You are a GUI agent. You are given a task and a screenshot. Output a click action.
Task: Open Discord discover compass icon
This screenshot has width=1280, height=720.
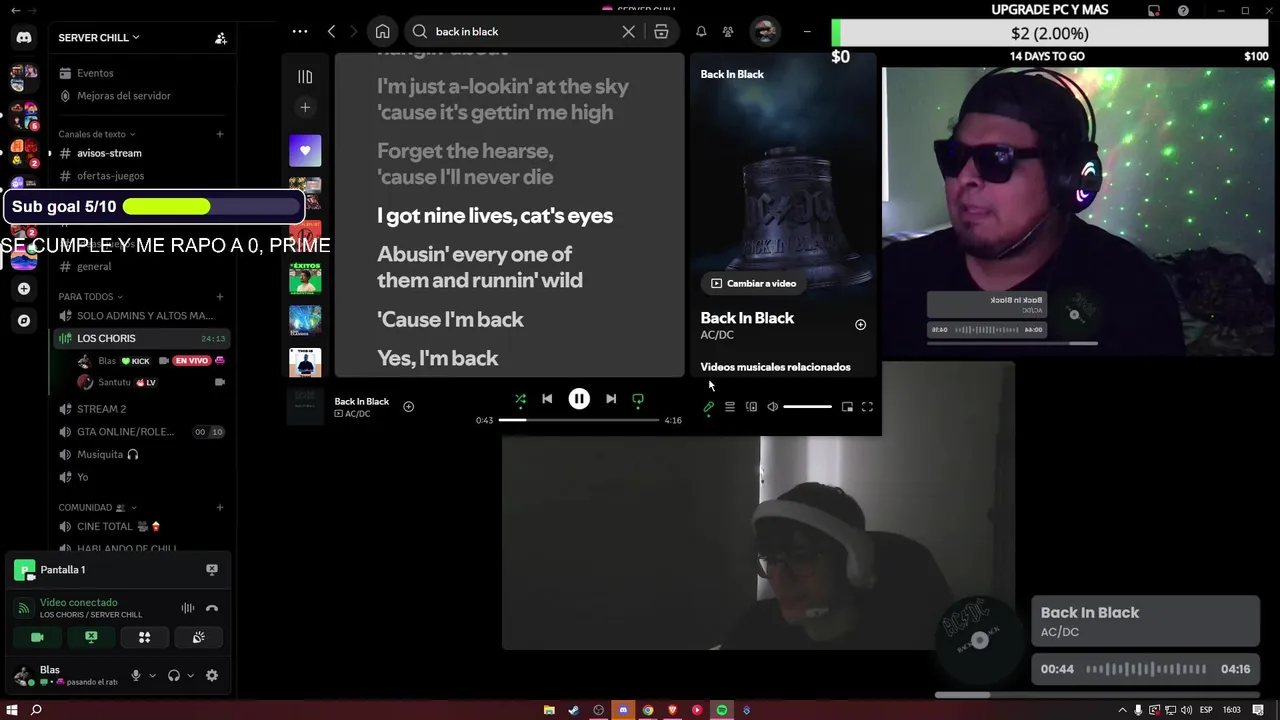(24, 321)
